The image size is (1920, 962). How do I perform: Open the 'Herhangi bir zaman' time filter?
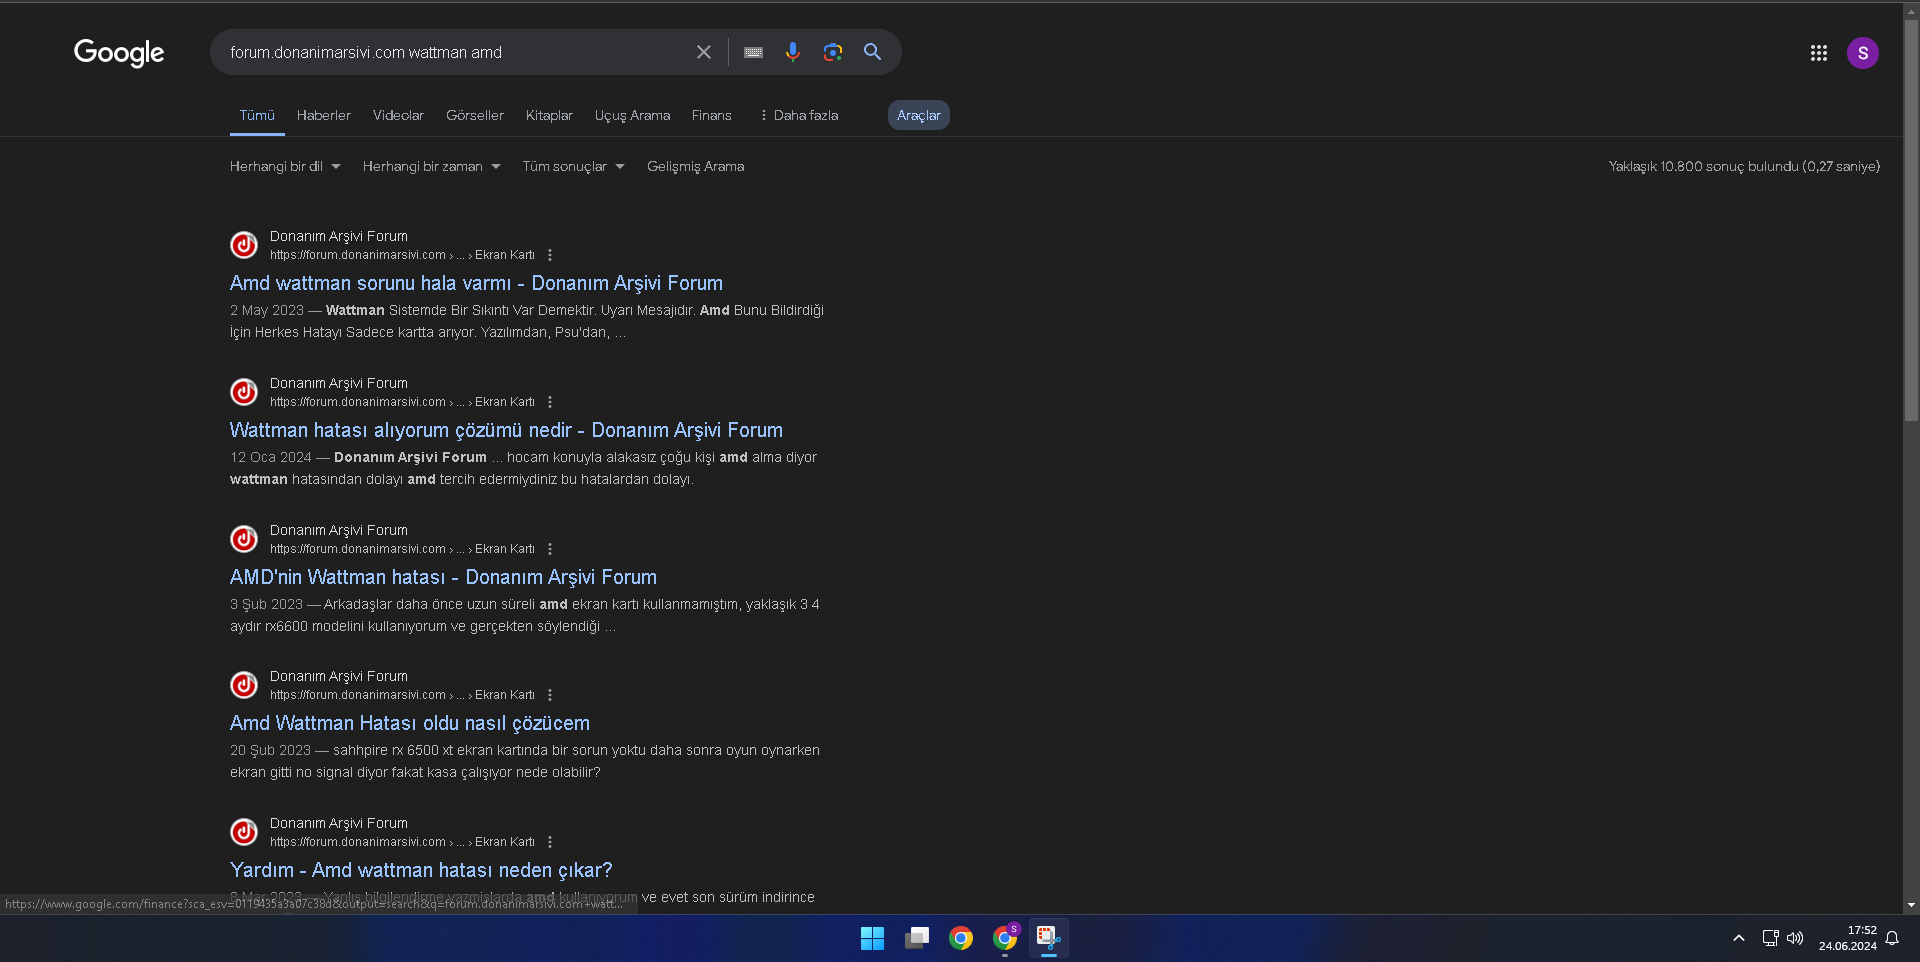431,167
